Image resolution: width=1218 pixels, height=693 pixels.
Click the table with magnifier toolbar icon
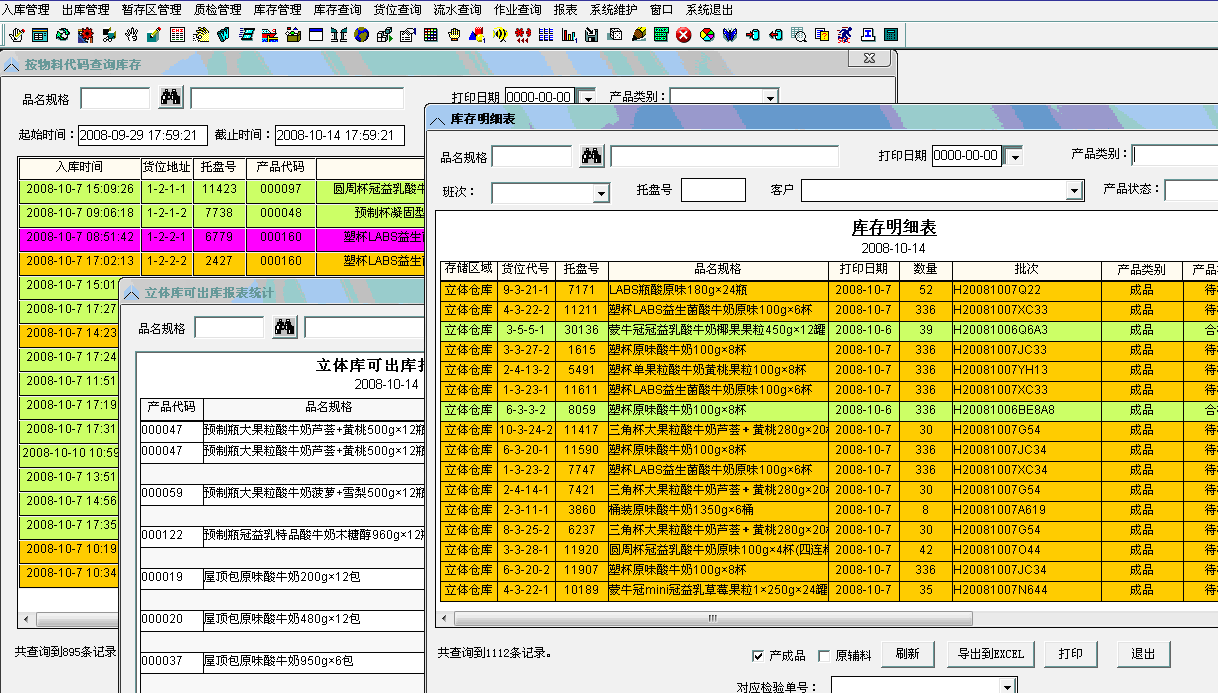pyautogui.click(x=799, y=35)
